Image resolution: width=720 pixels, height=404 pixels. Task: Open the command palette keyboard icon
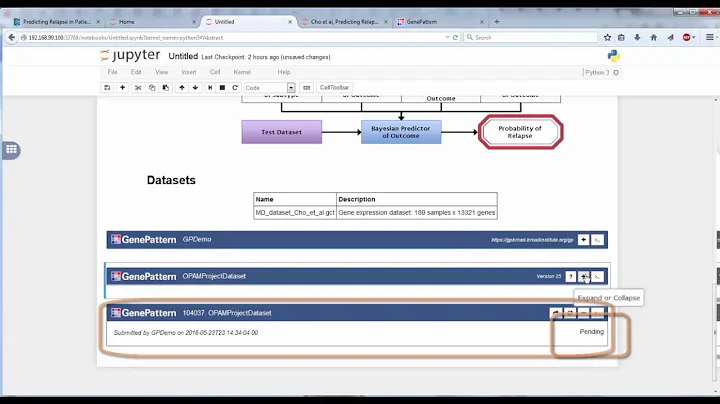tap(307, 88)
